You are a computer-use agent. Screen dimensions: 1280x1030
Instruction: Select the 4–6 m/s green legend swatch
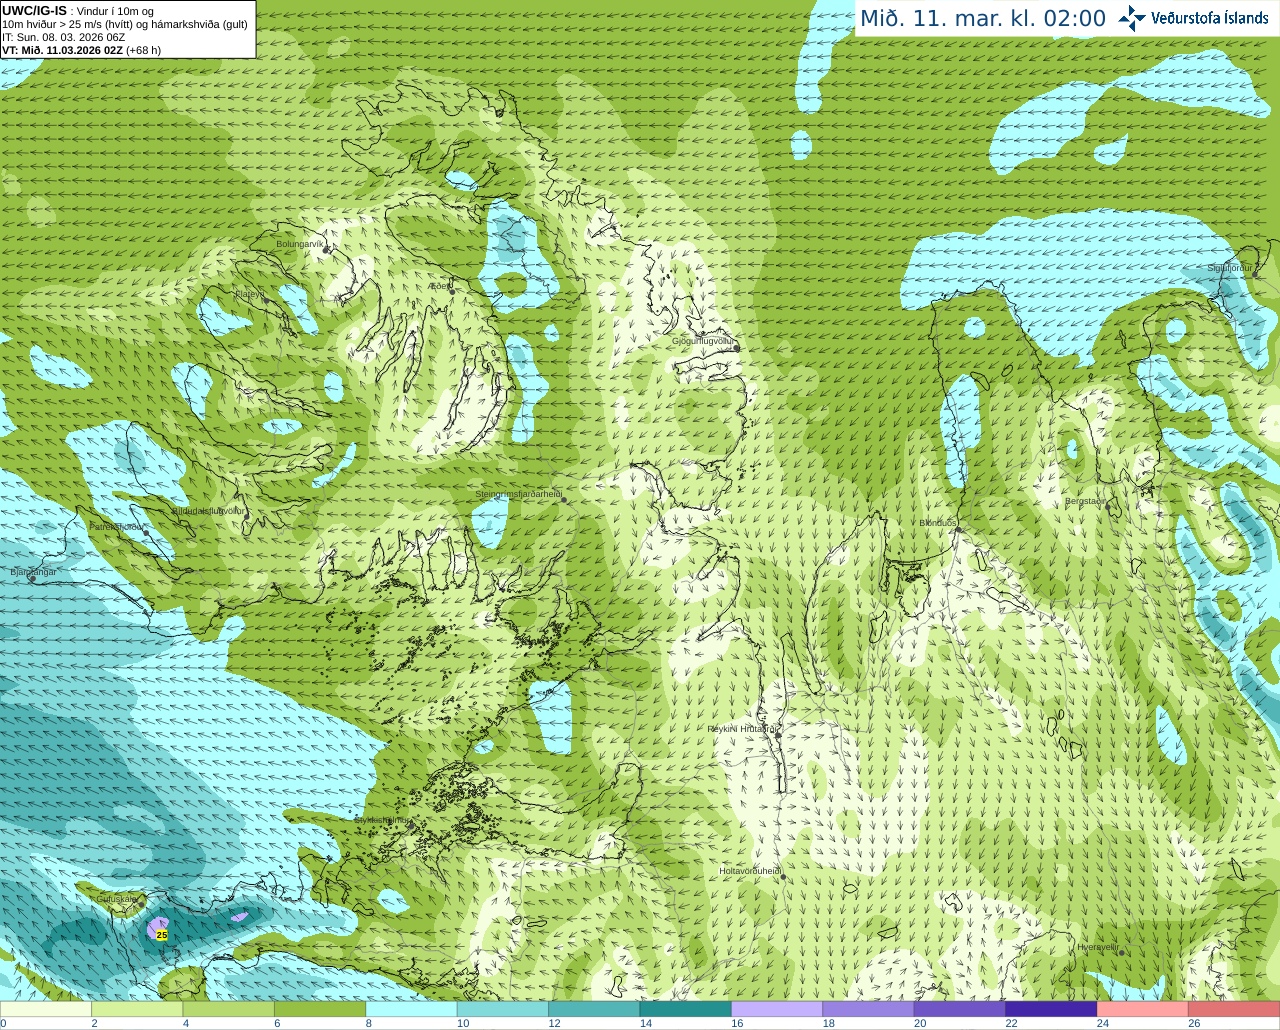(x=229, y=1009)
